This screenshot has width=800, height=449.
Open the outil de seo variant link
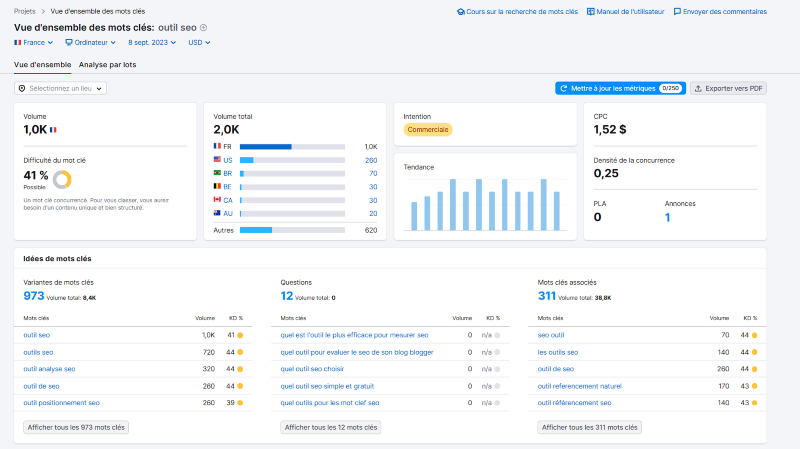[41, 386]
